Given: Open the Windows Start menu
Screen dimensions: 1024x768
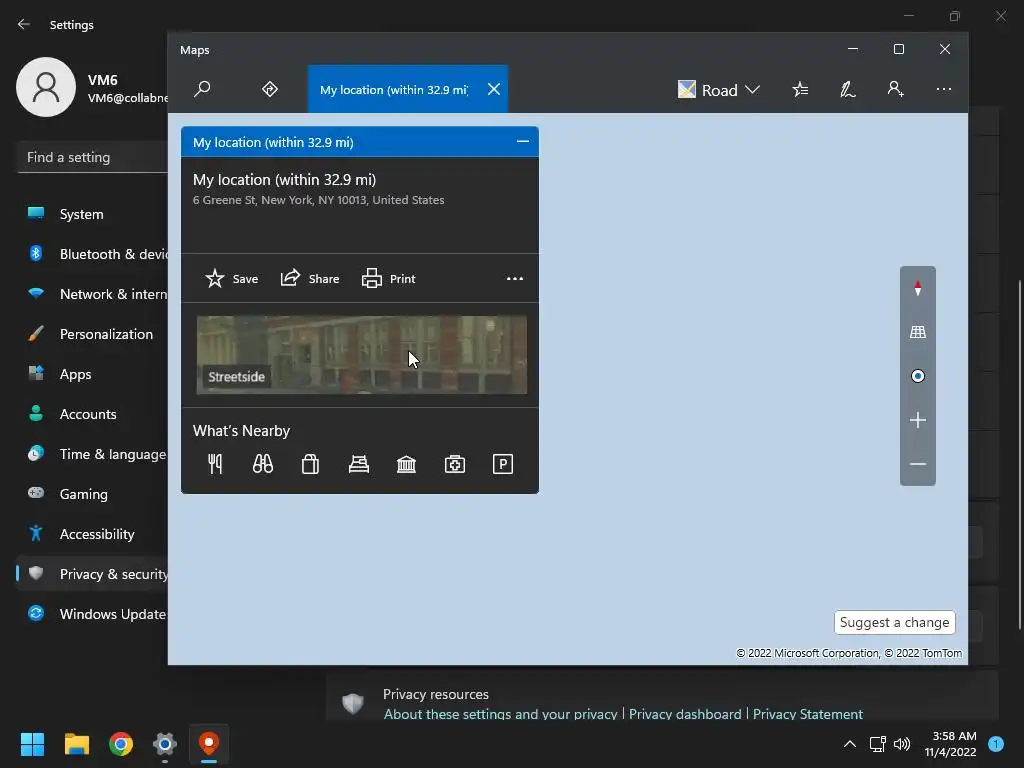Looking at the screenshot, I should [32, 743].
